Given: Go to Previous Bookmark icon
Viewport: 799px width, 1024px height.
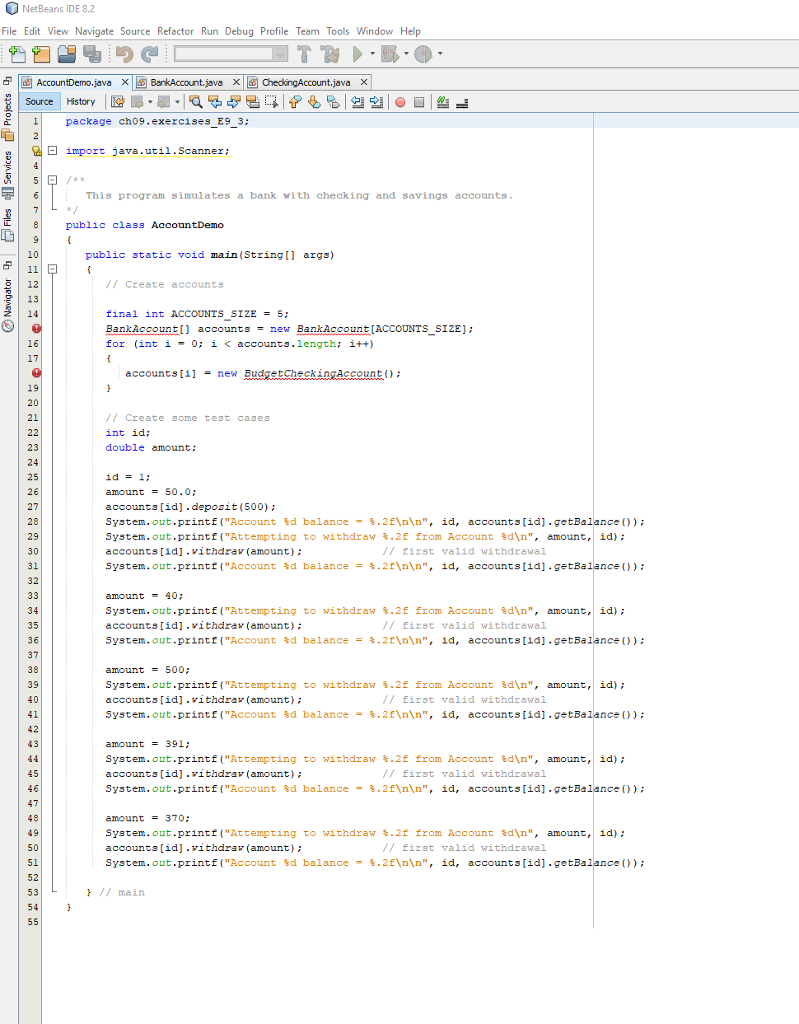Looking at the screenshot, I should tap(295, 102).
